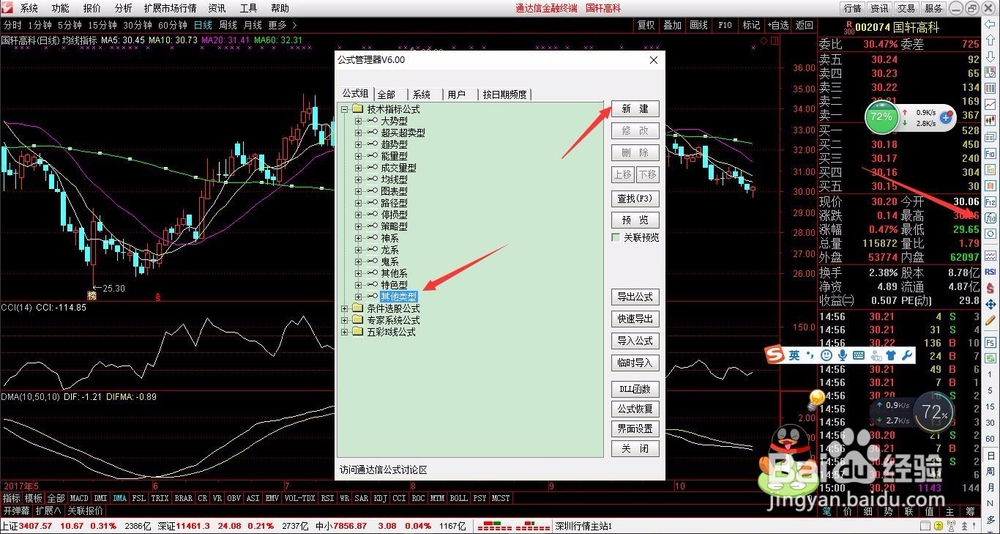
Task: Click the Sogou wrench settings icon
Action: tap(907, 355)
